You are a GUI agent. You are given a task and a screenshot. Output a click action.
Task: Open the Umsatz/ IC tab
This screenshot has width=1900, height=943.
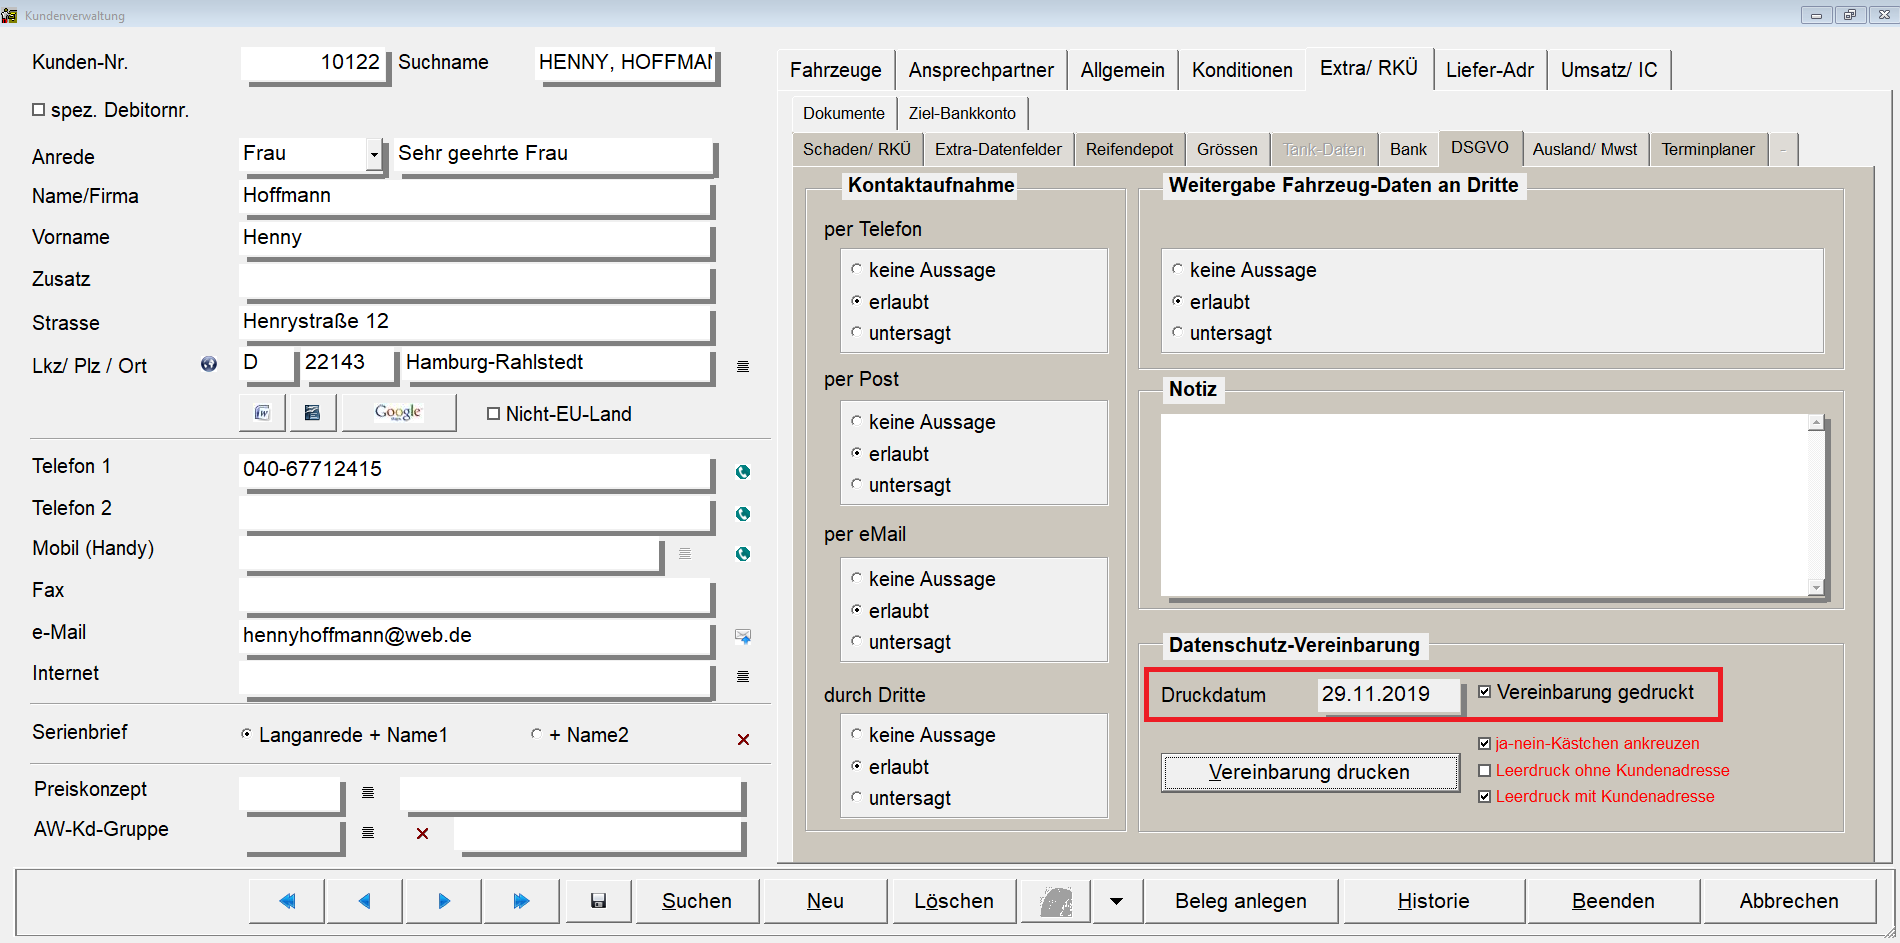pos(1609,70)
